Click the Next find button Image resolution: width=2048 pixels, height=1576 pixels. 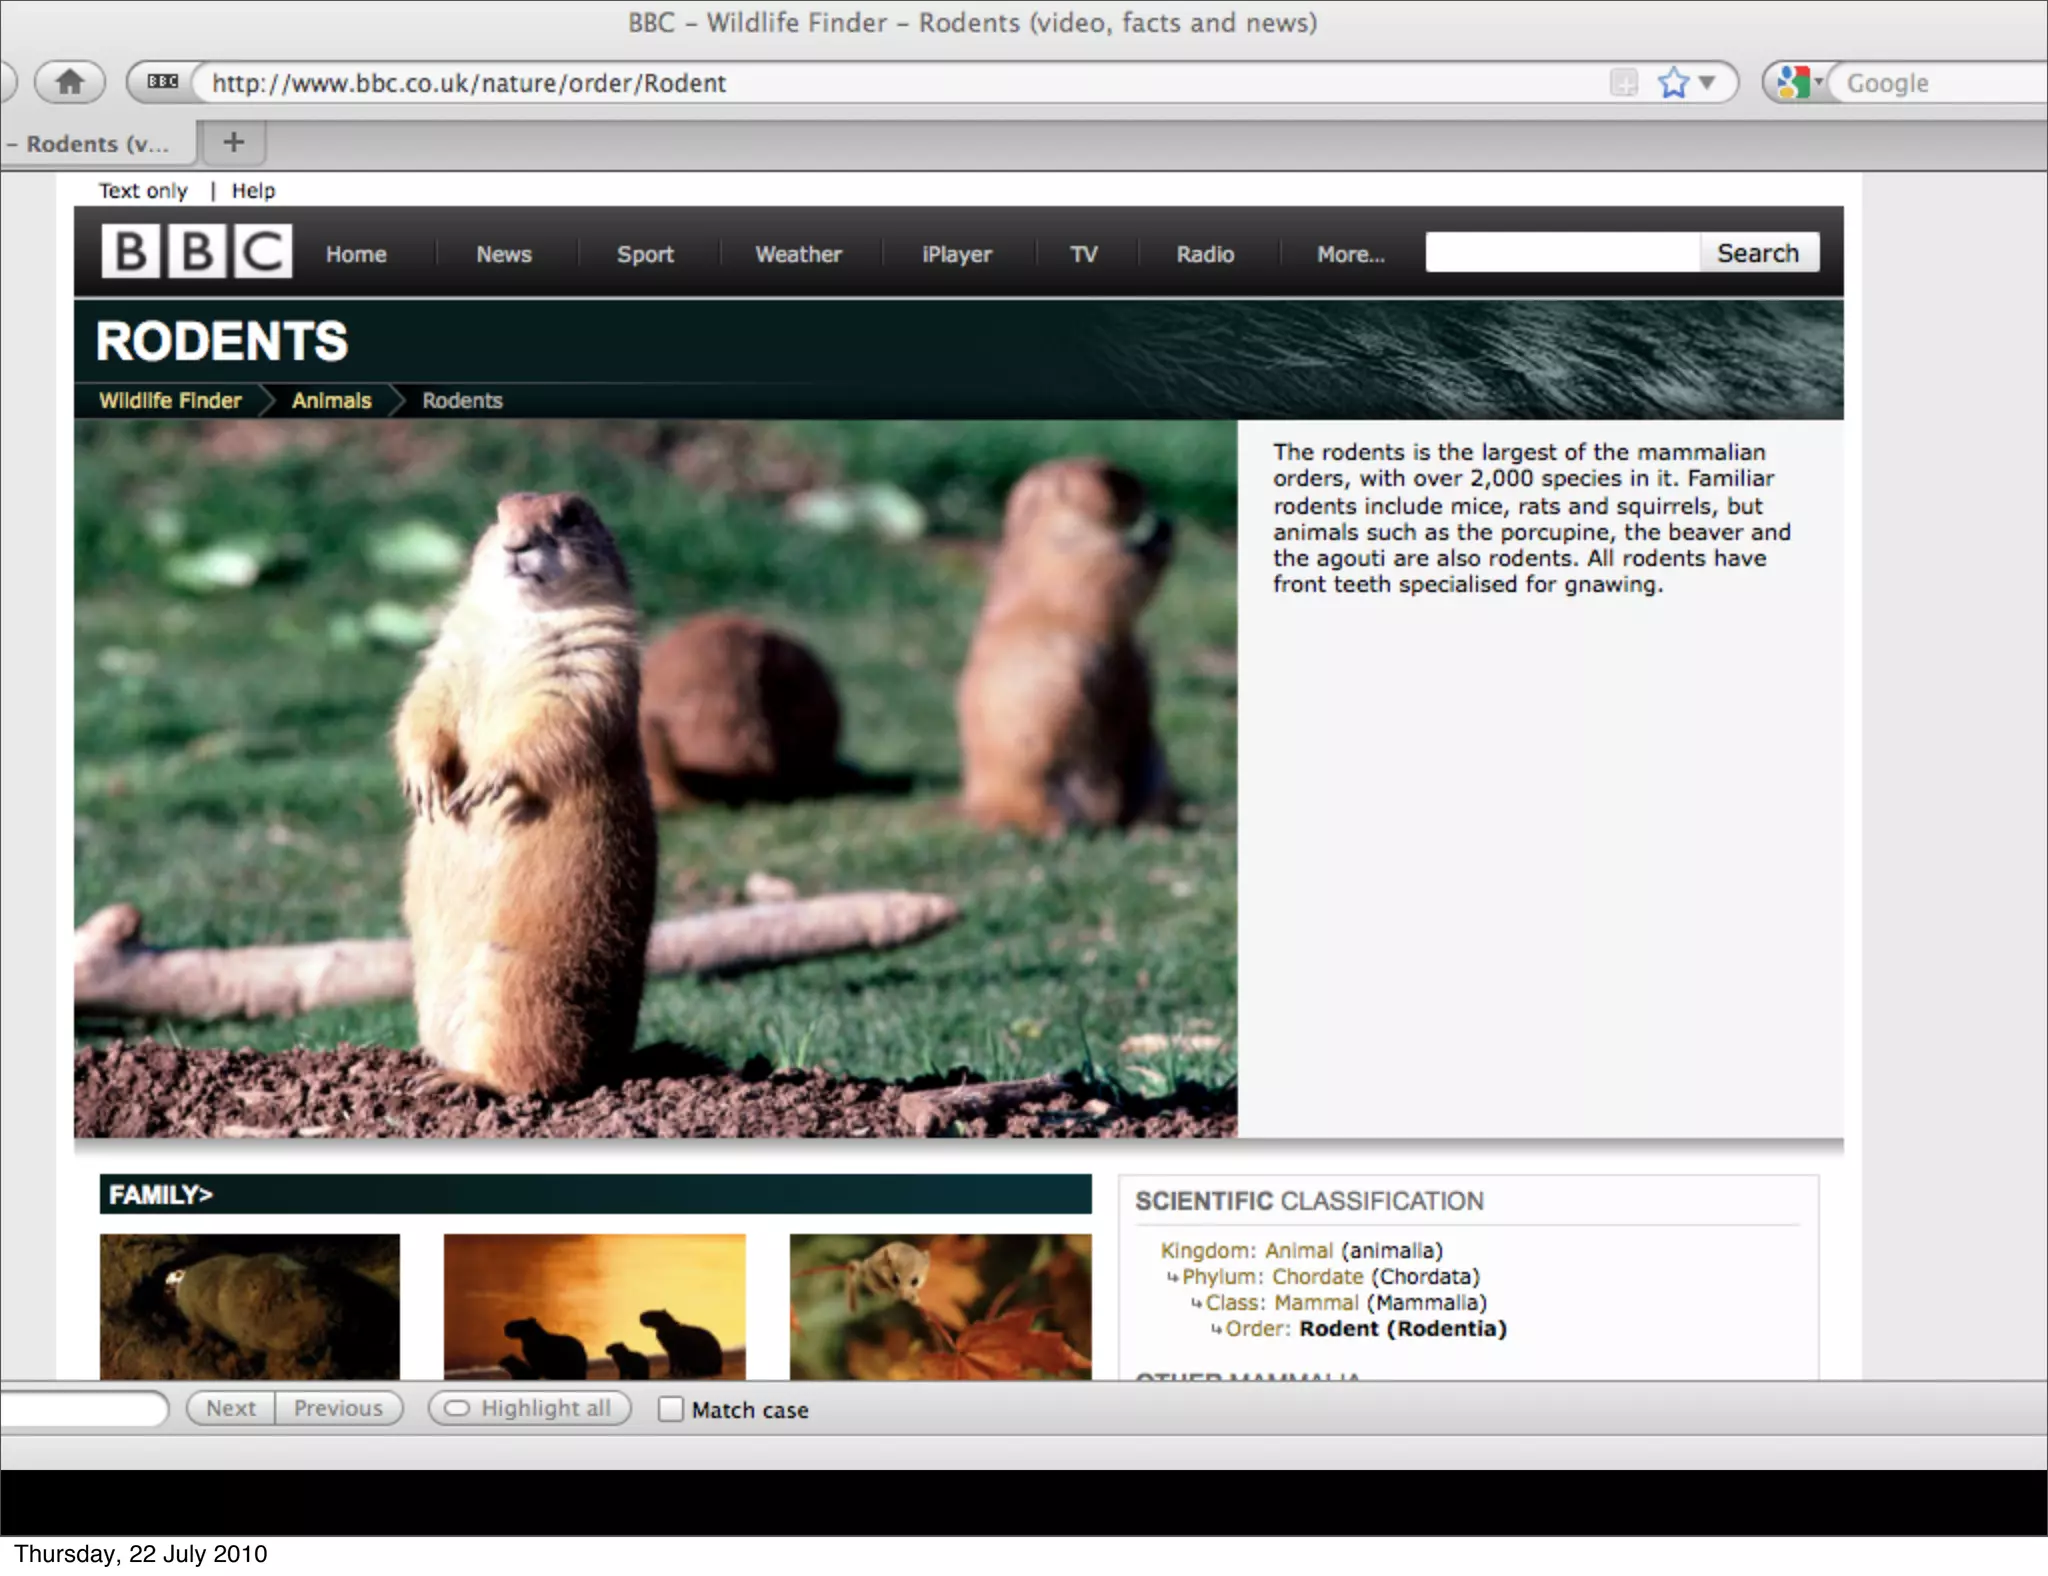pyautogui.click(x=231, y=1408)
